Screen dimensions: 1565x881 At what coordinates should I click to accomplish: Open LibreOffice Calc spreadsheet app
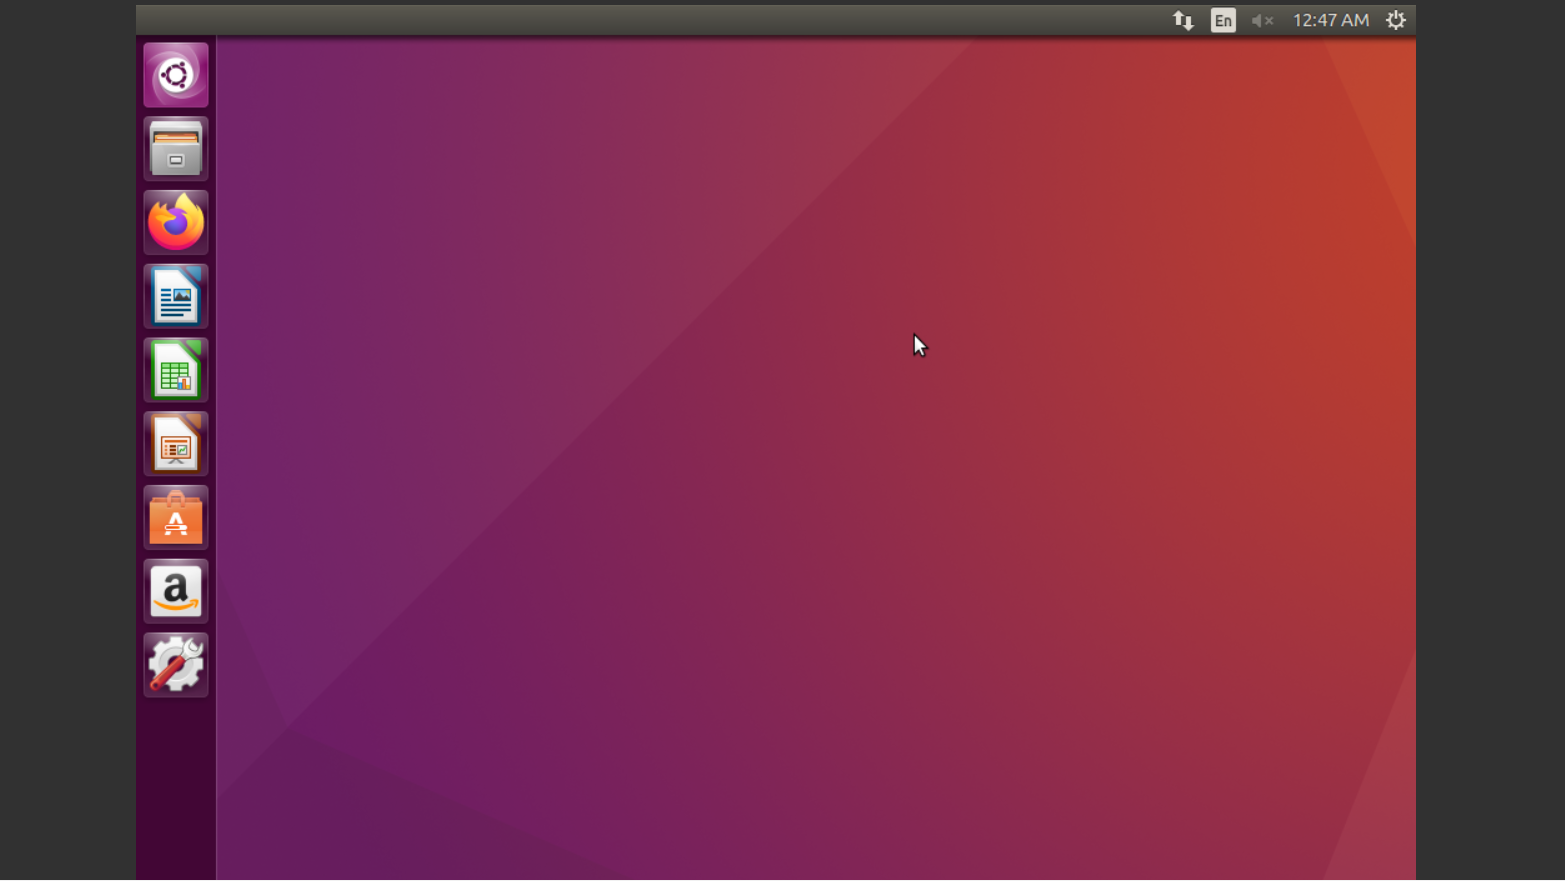(x=176, y=370)
